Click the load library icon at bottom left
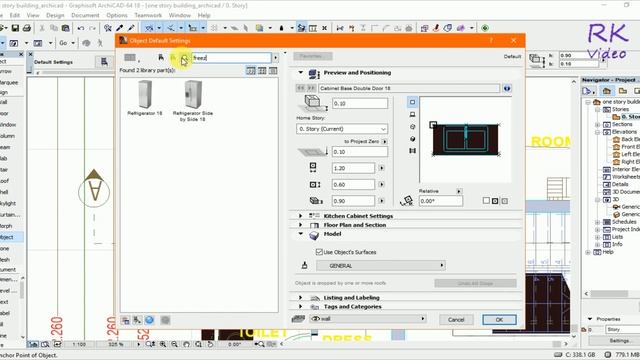This screenshot has width=640, height=360. tap(125, 320)
